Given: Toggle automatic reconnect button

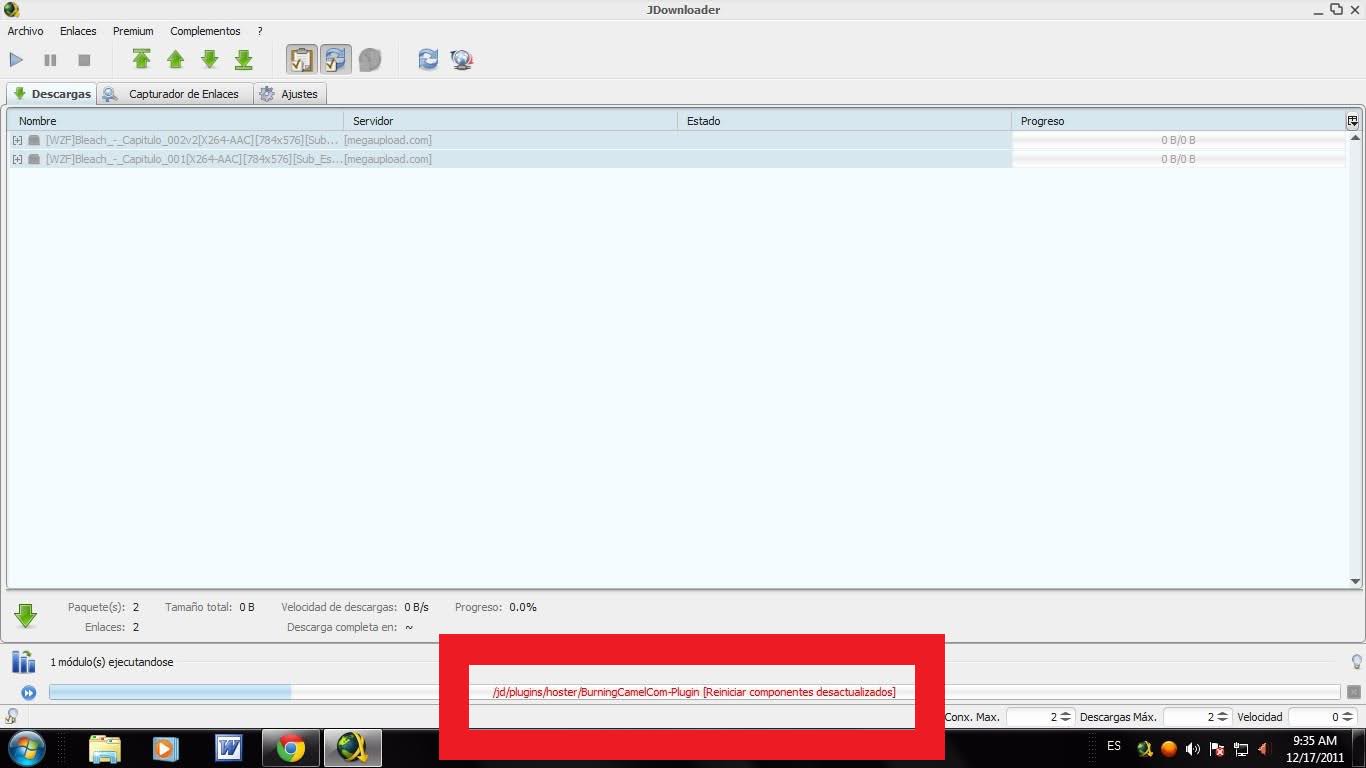Looking at the screenshot, I should [335, 60].
